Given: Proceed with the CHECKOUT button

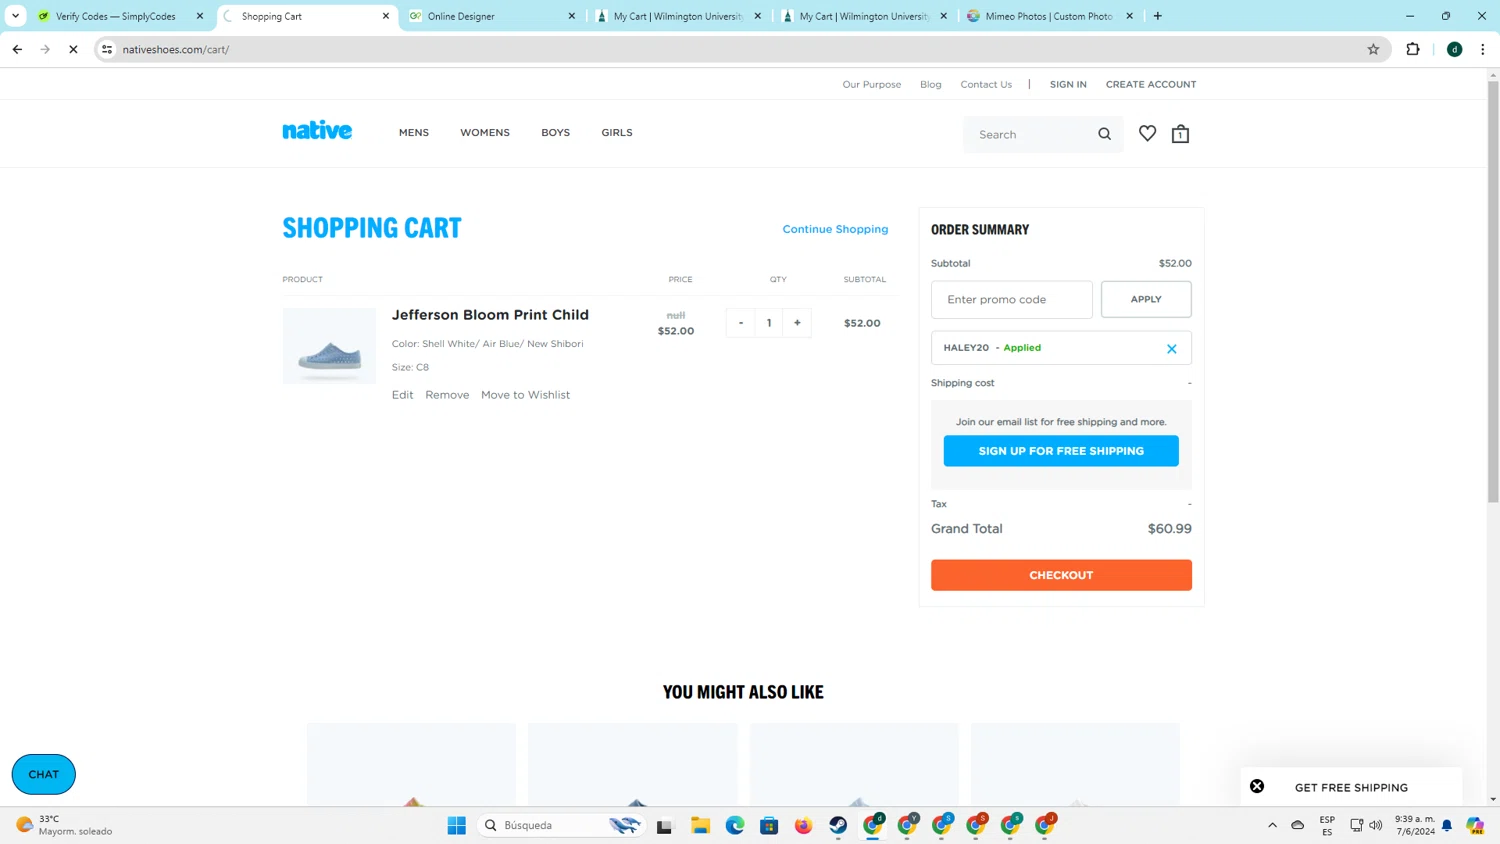Looking at the screenshot, I should [1061, 575].
